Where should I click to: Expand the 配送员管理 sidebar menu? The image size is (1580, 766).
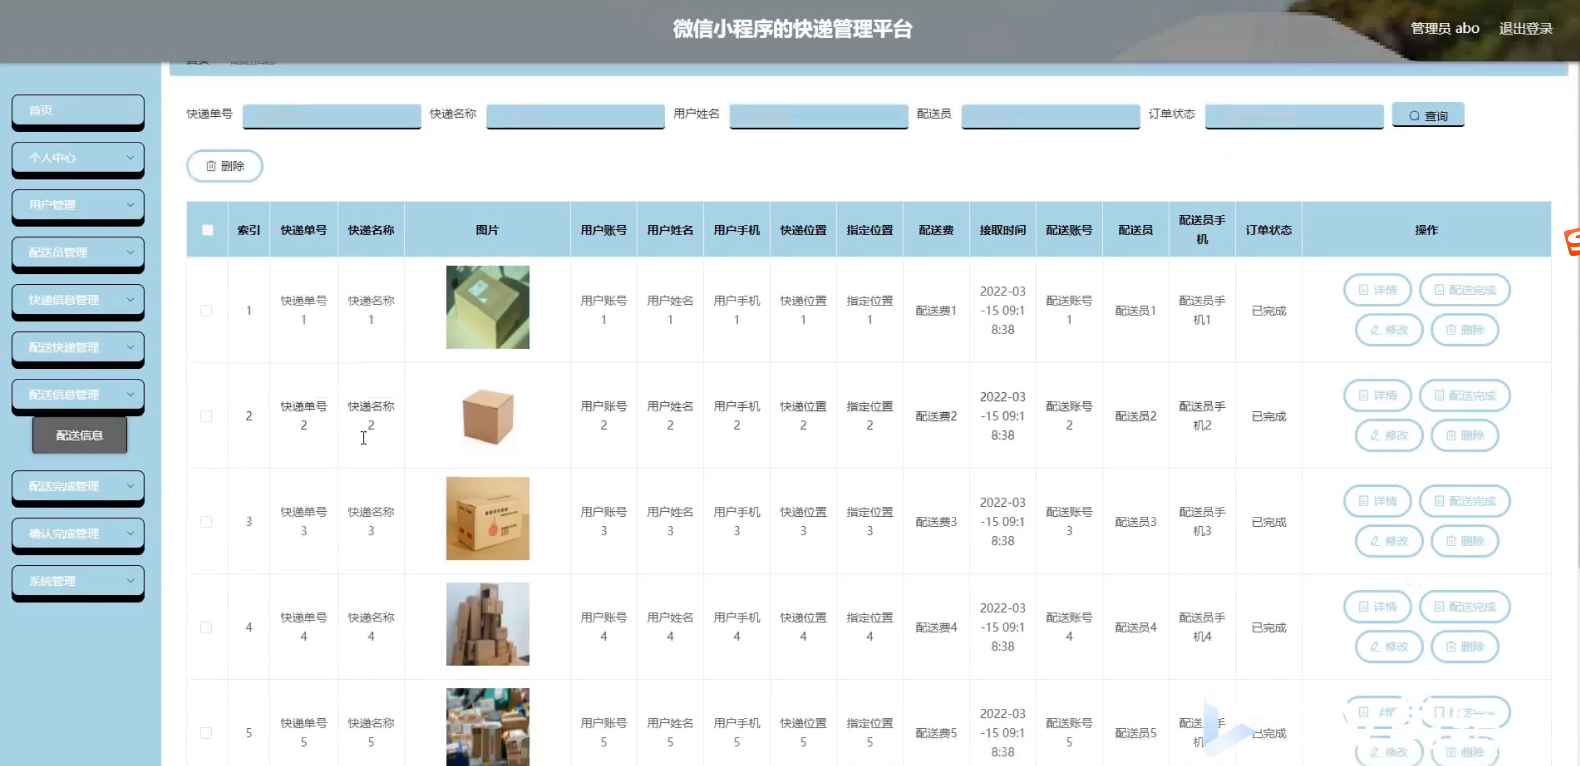[78, 252]
